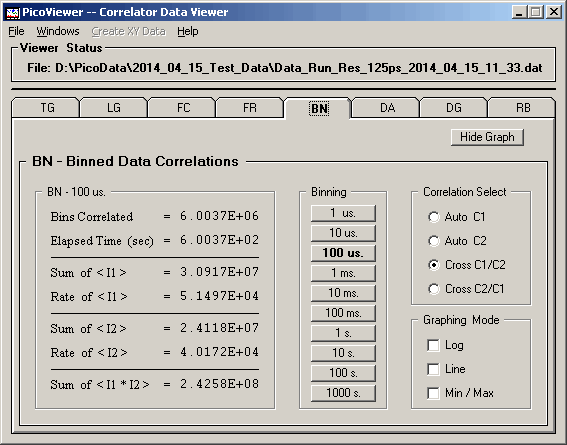567x445 pixels.
Task: Click the Hide Graph button
Action: (487, 137)
